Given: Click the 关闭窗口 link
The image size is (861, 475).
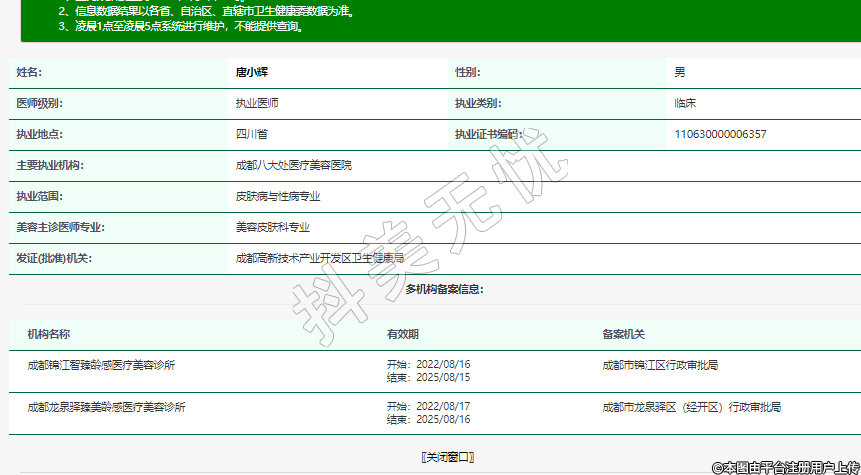Looking at the screenshot, I should point(447,457).
